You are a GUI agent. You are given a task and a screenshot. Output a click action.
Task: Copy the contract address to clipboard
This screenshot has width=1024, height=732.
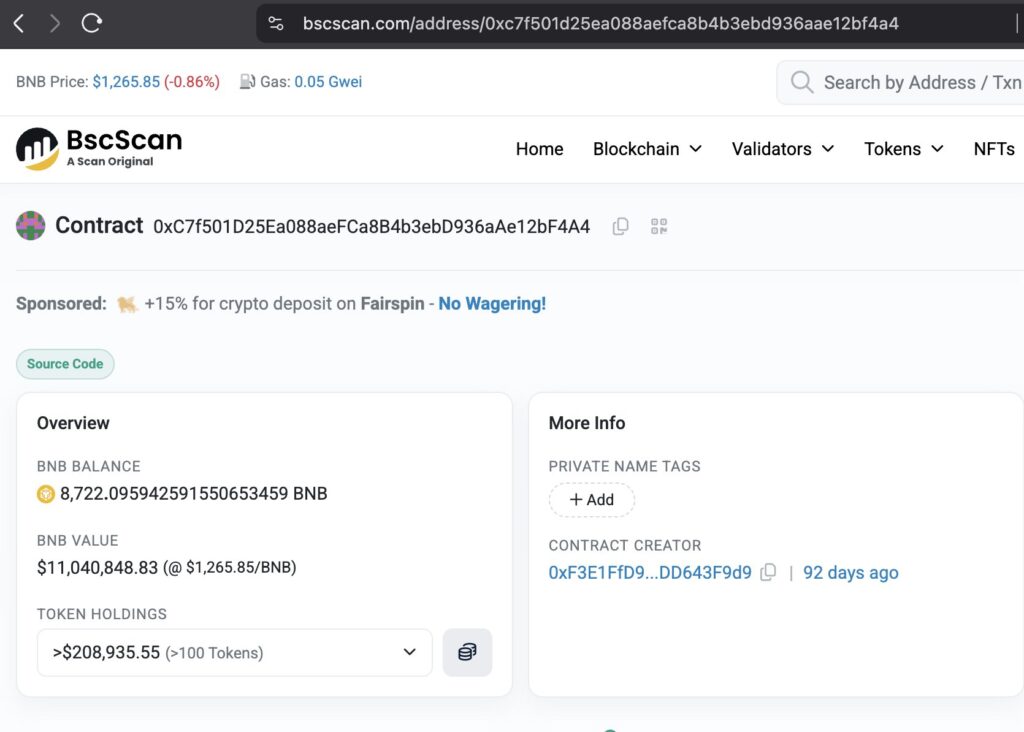(620, 227)
